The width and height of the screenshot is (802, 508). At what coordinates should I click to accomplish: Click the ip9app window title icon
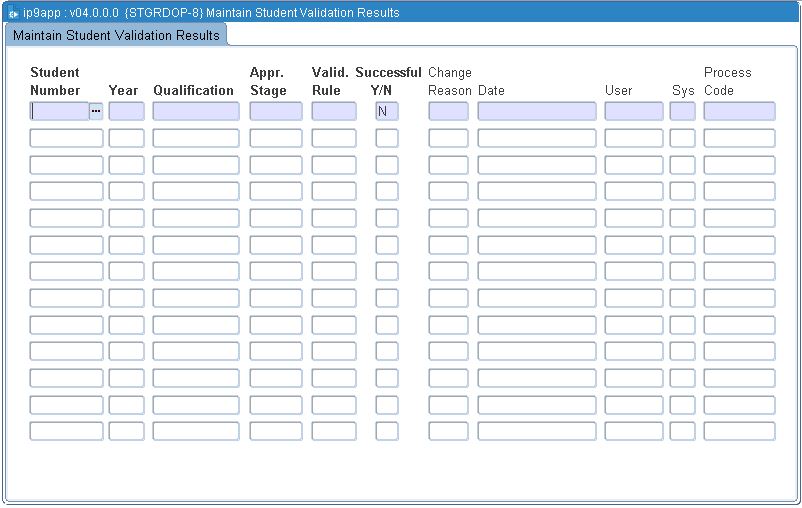(13, 13)
